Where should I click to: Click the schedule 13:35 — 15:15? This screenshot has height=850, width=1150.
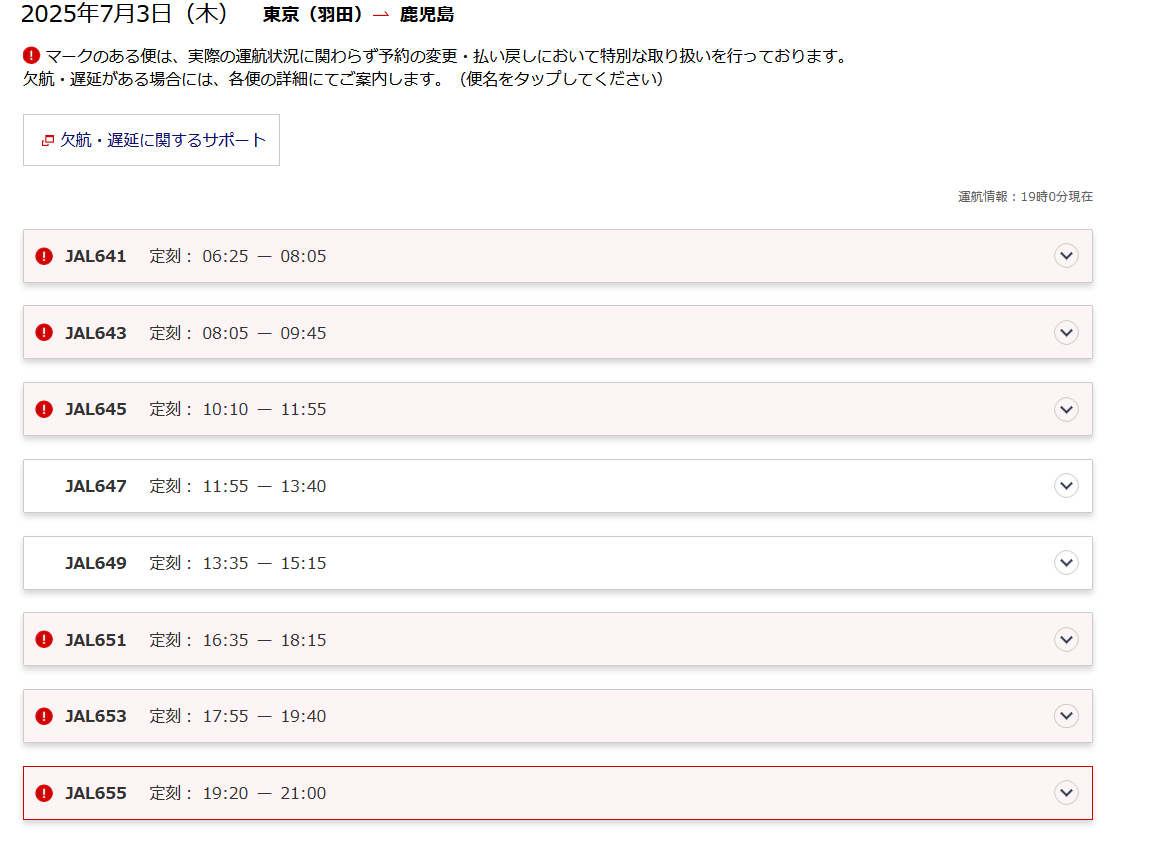click(x=264, y=563)
